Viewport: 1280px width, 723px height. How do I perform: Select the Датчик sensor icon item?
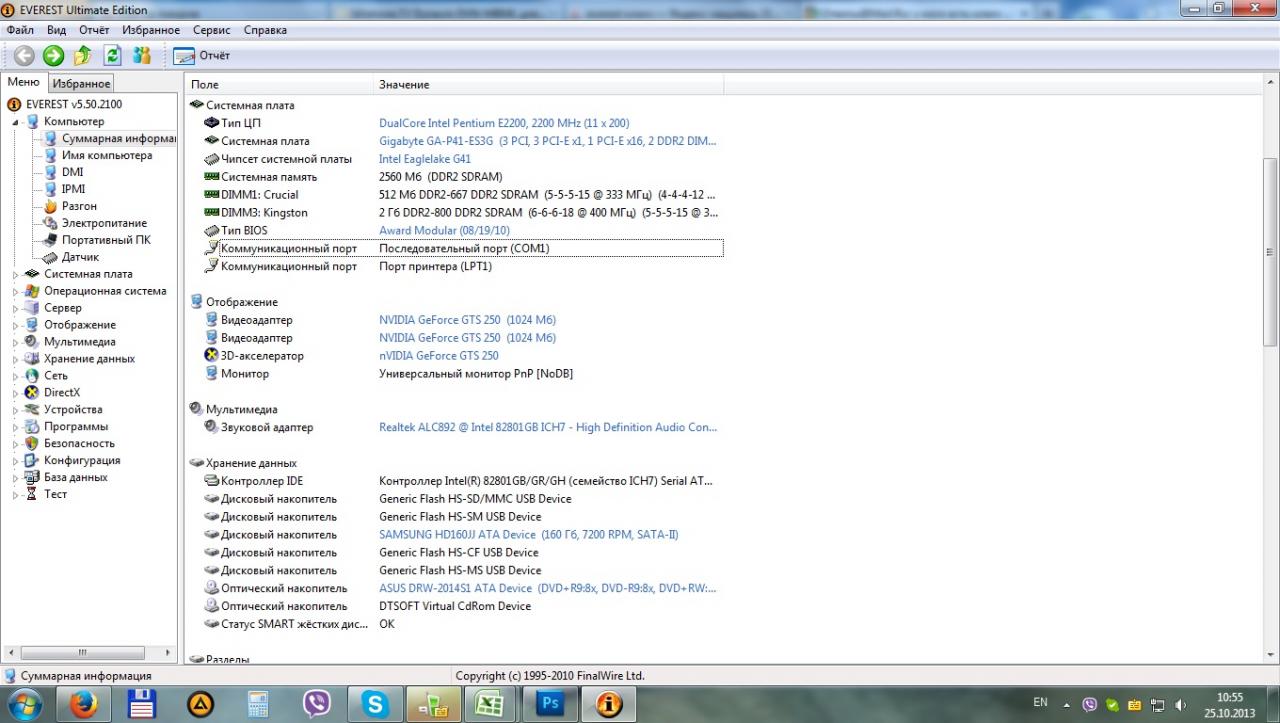click(x=52, y=257)
